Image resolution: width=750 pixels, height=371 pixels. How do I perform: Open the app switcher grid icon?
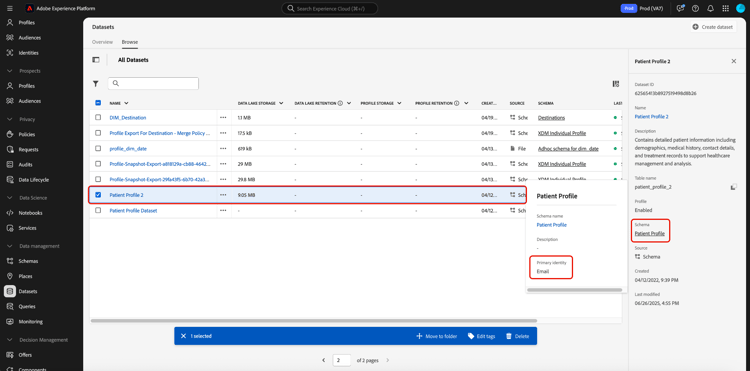point(725,9)
